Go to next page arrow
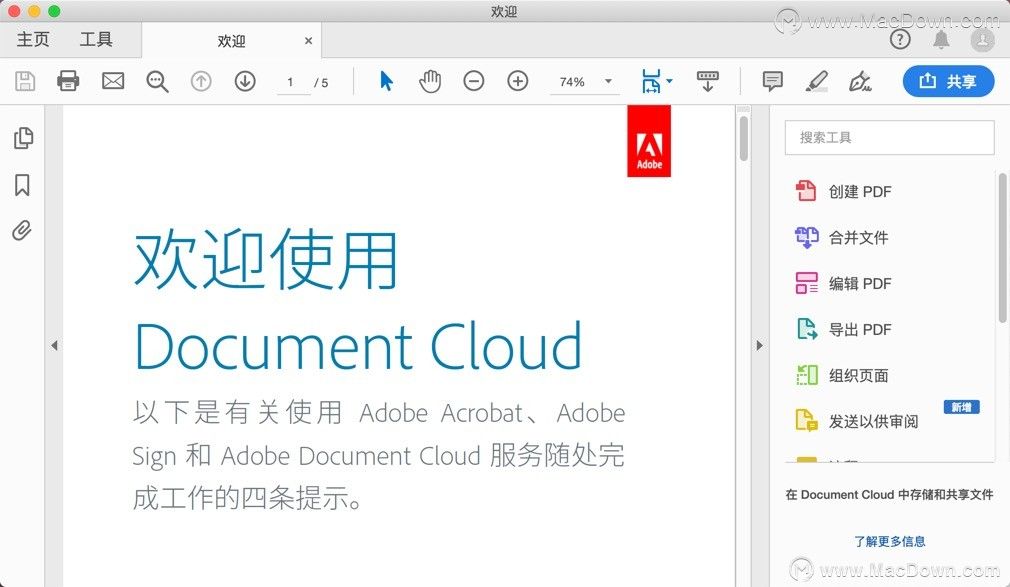The image size is (1010, 587). click(245, 81)
